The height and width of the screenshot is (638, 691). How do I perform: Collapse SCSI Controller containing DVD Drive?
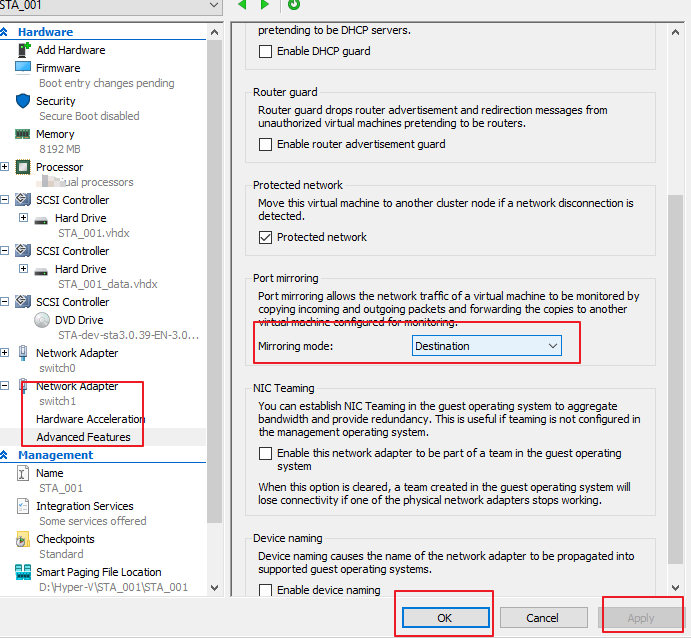4,302
